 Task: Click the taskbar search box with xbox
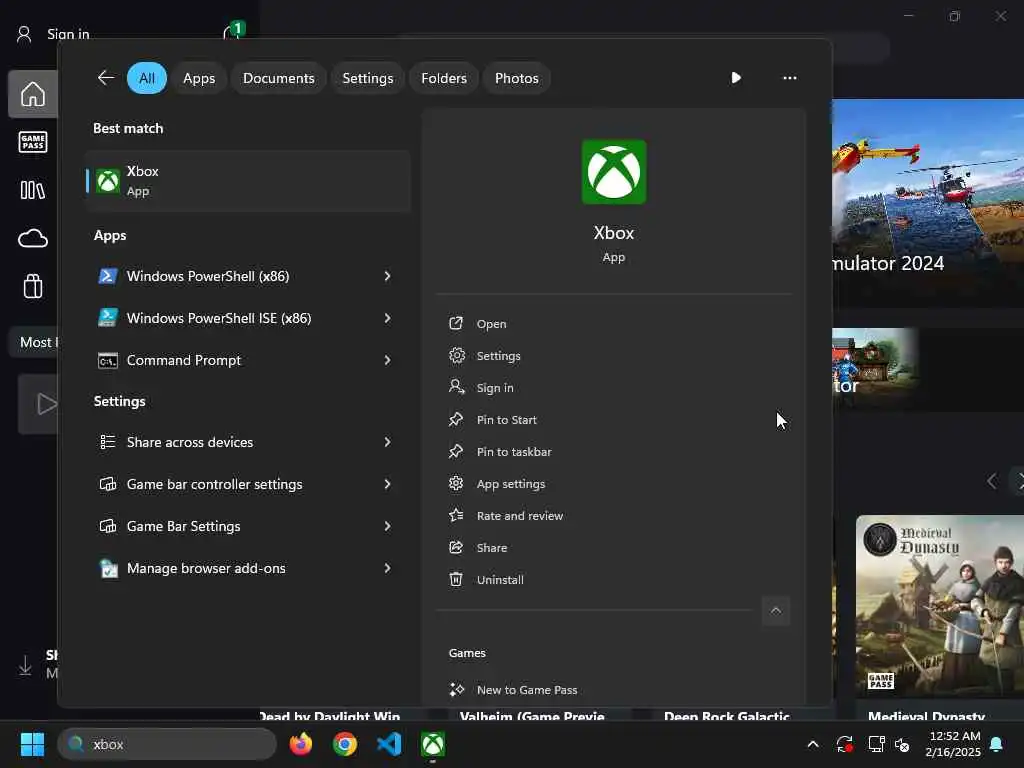click(x=167, y=744)
